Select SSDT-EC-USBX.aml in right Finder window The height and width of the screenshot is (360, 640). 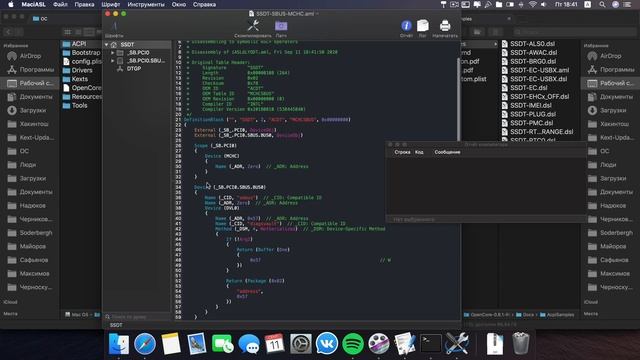click(x=539, y=70)
